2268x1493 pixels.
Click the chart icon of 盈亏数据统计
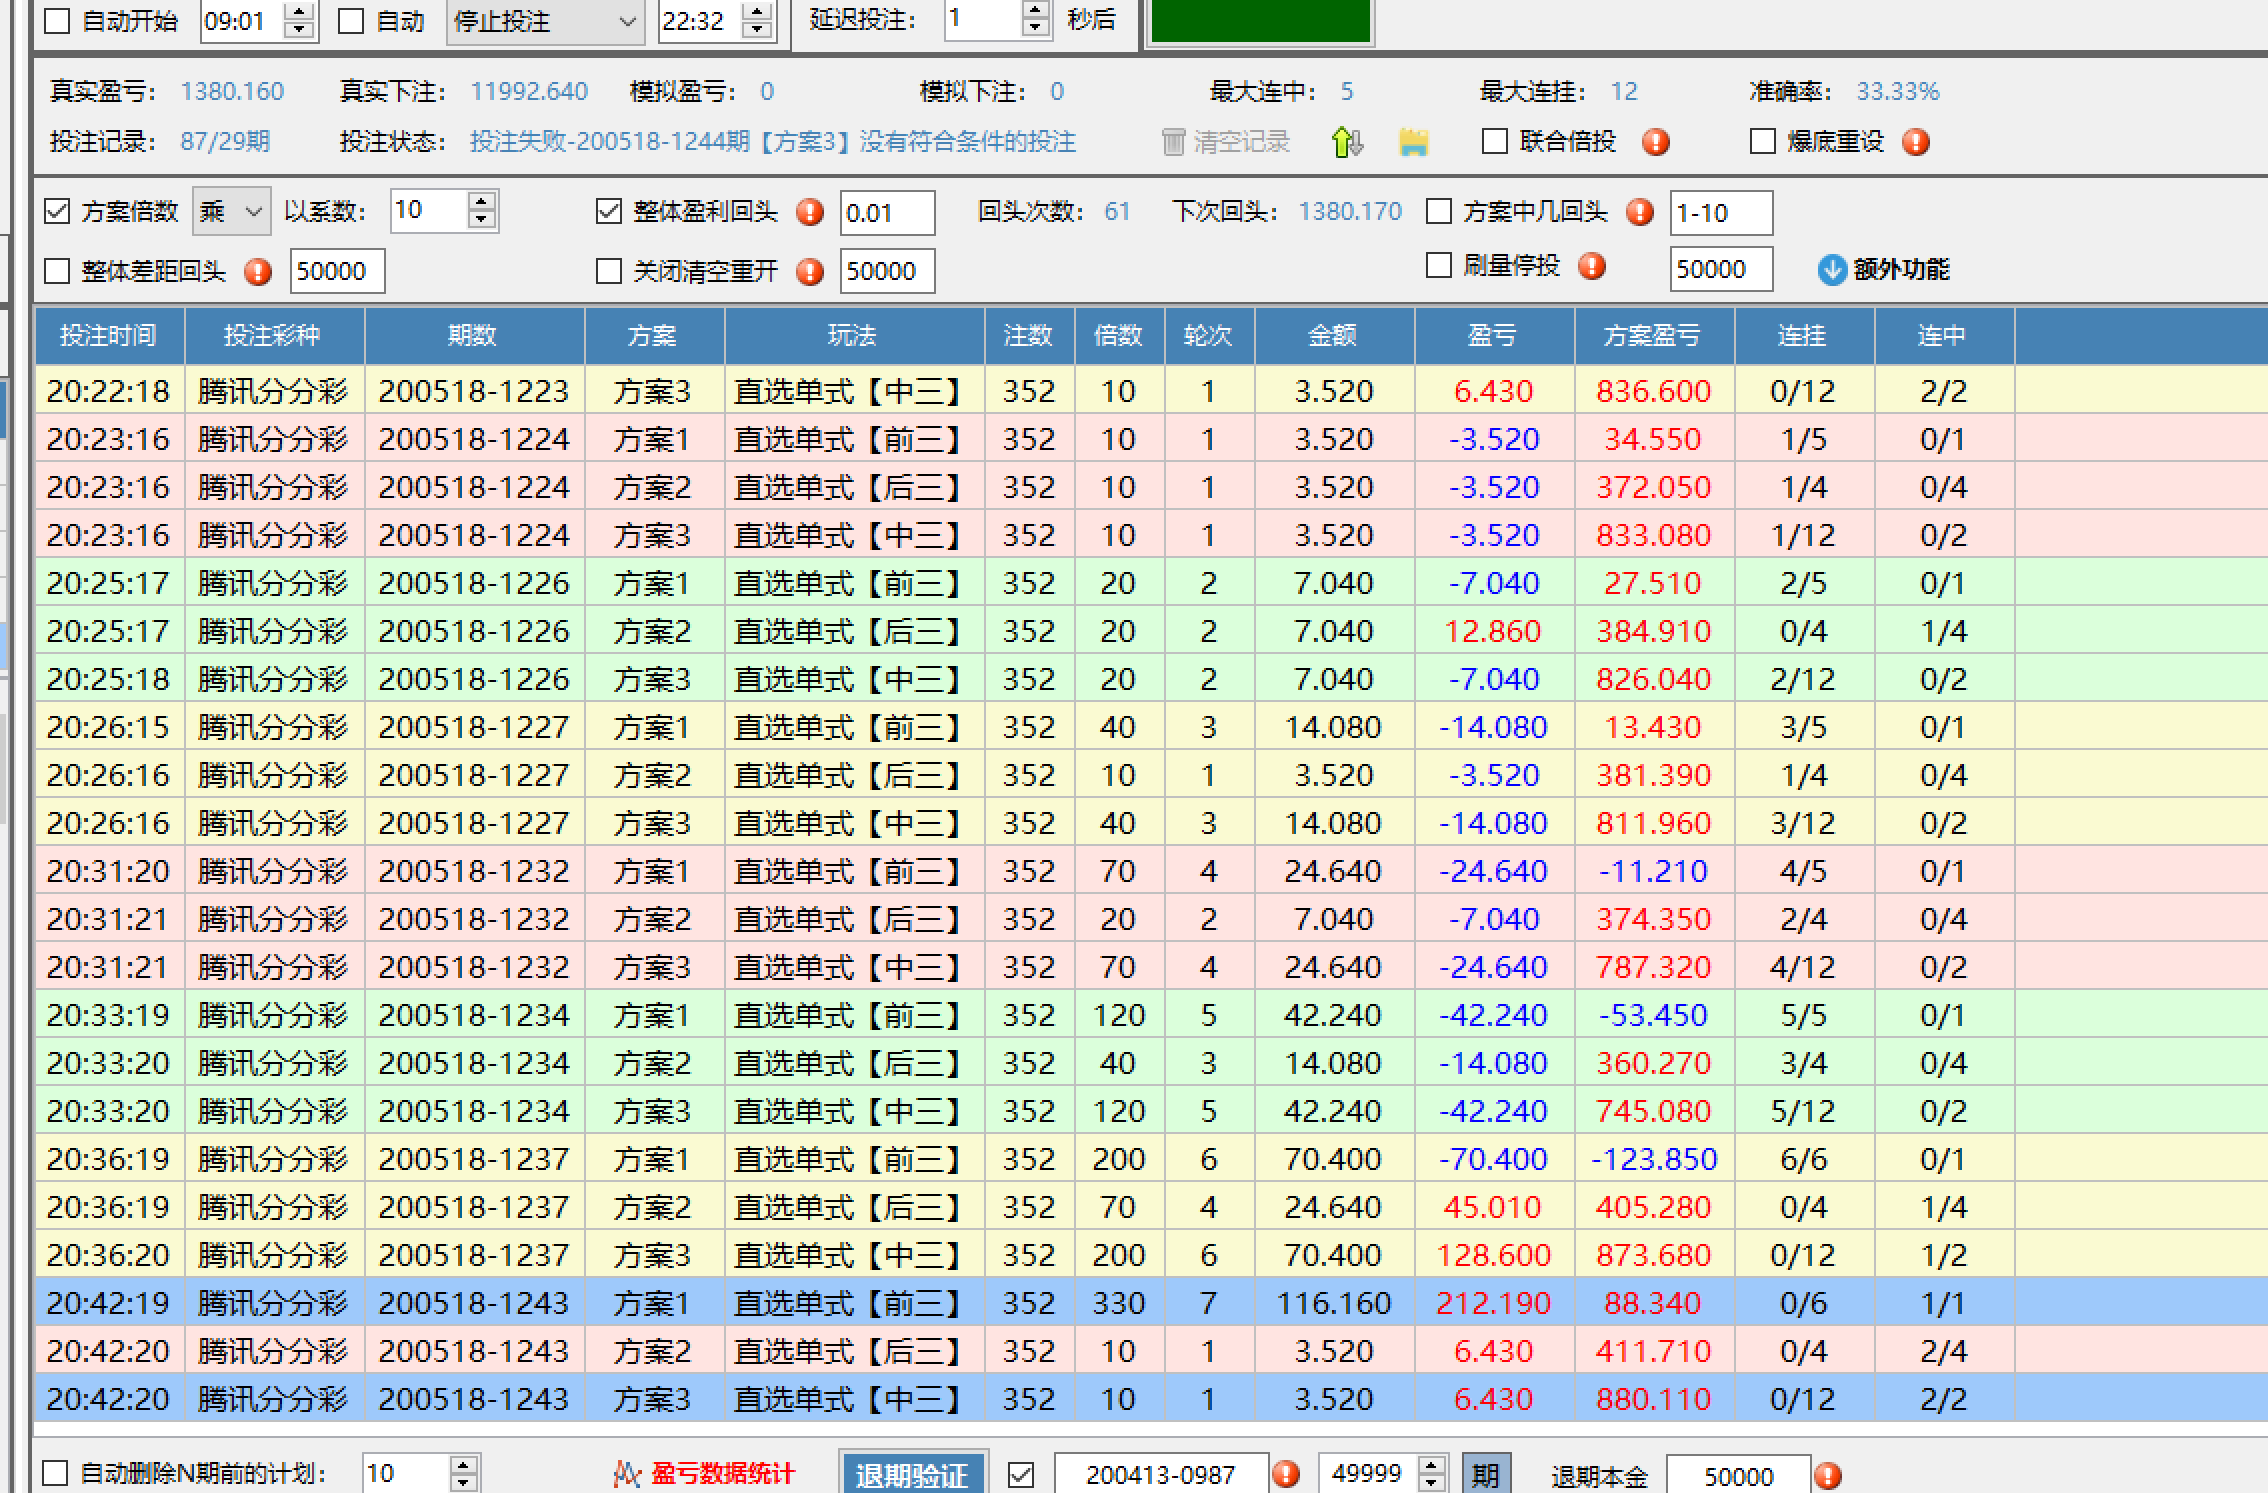[x=627, y=1474]
